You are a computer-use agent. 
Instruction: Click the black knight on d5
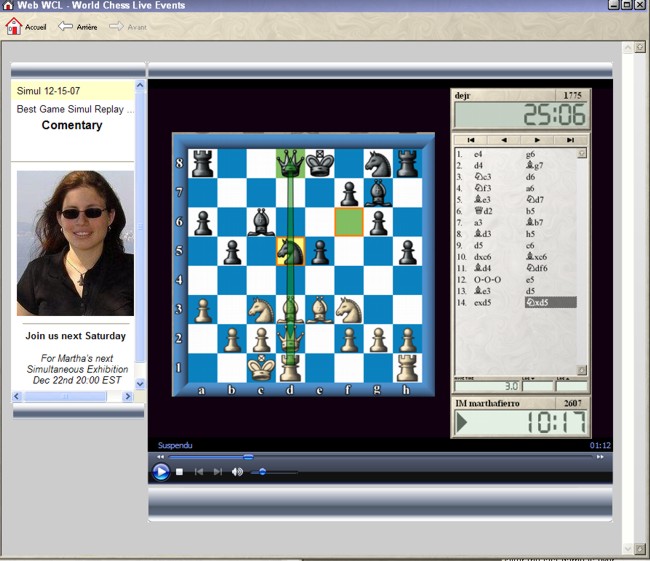[x=290, y=251]
